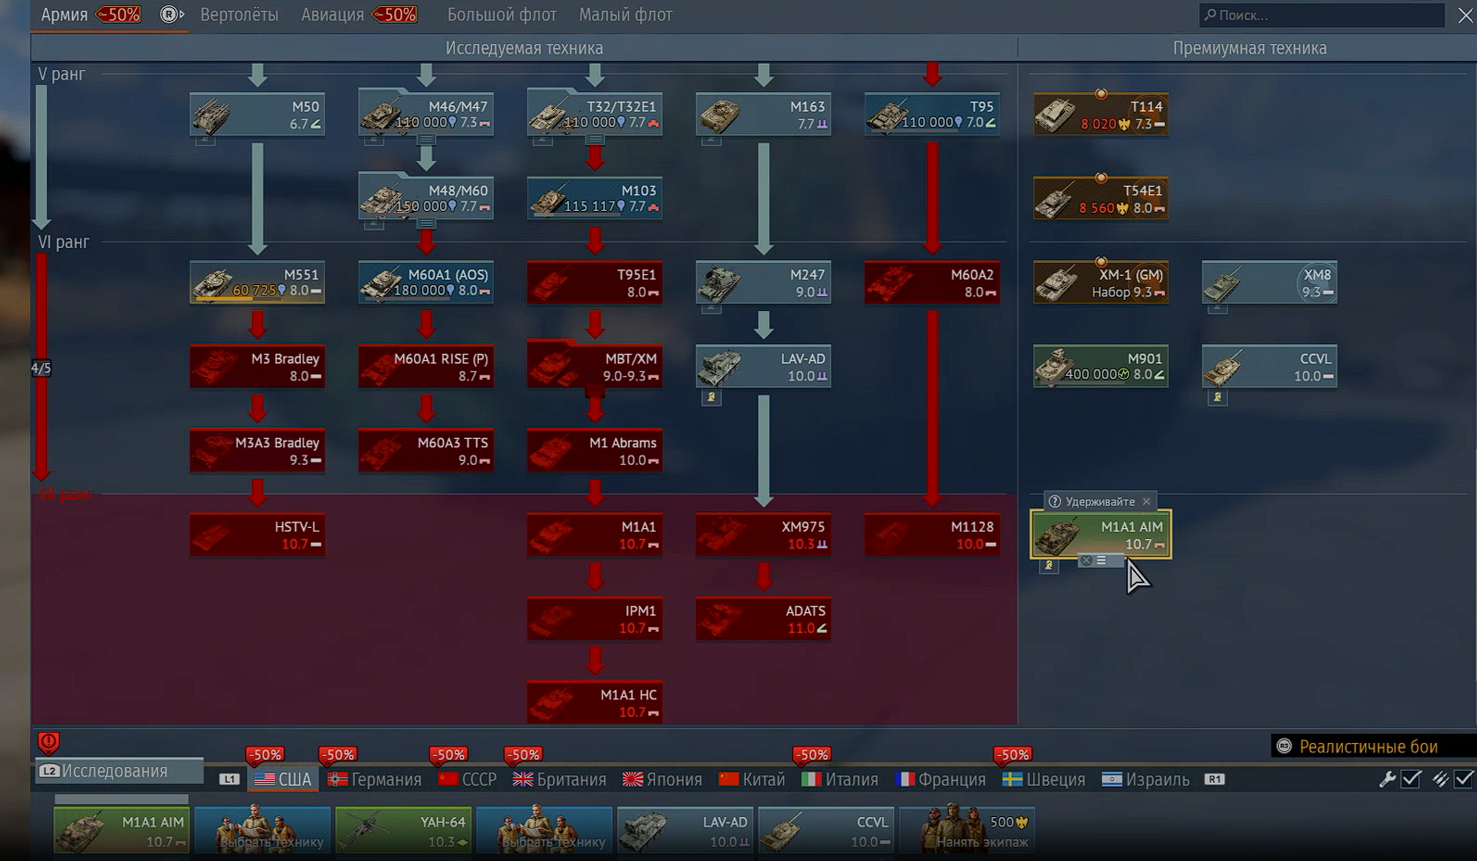Click the Нанять экипаж 500 crew slot
This screenshot has width=1477, height=861.
(x=968, y=831)
